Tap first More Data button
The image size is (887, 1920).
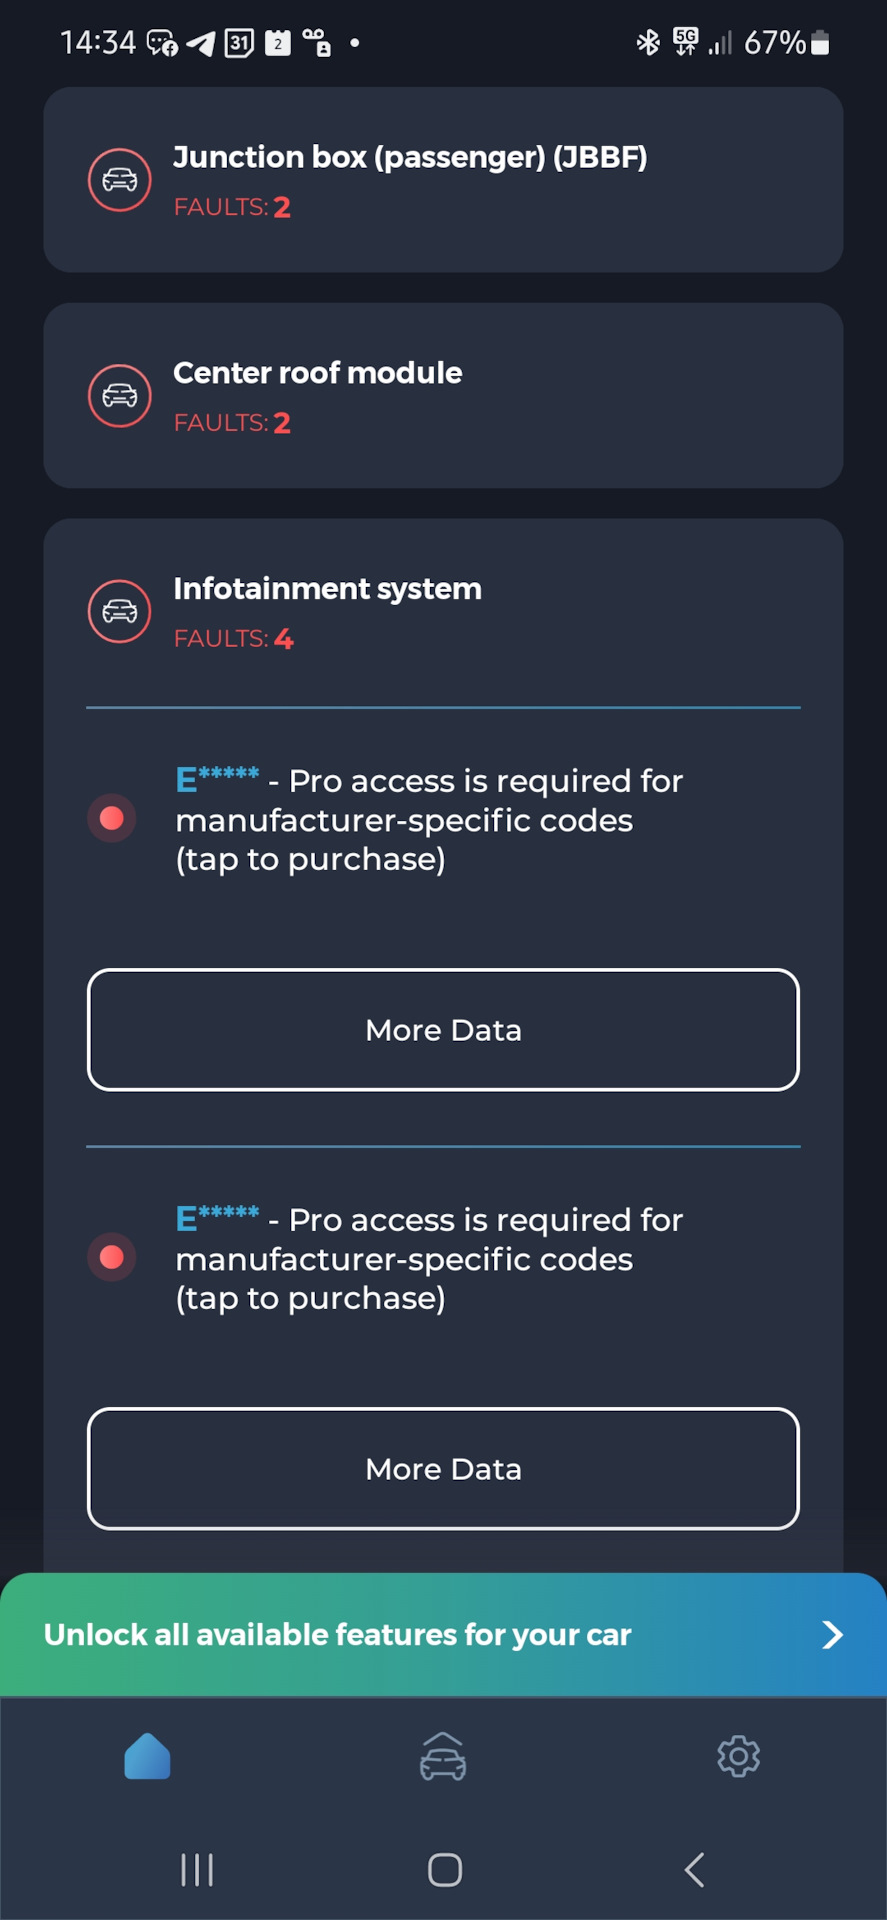click(x=443, y=1030)
